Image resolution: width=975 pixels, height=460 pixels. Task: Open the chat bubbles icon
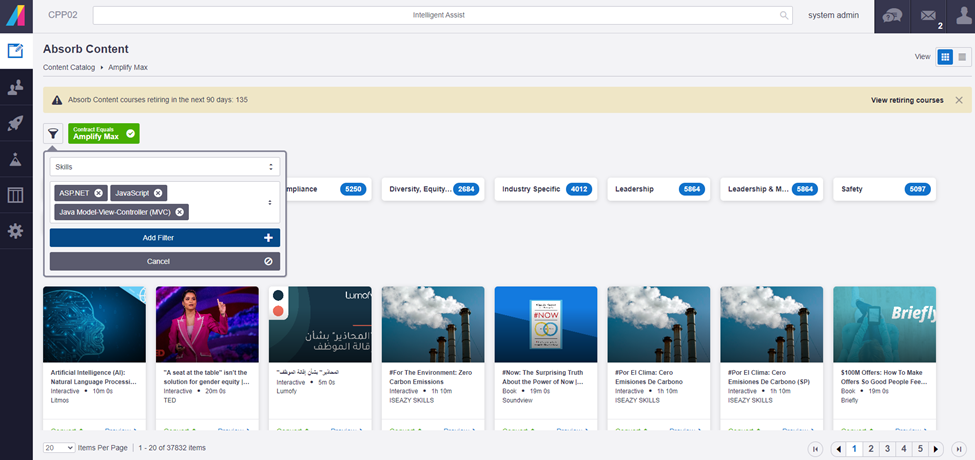pos(892,17)
